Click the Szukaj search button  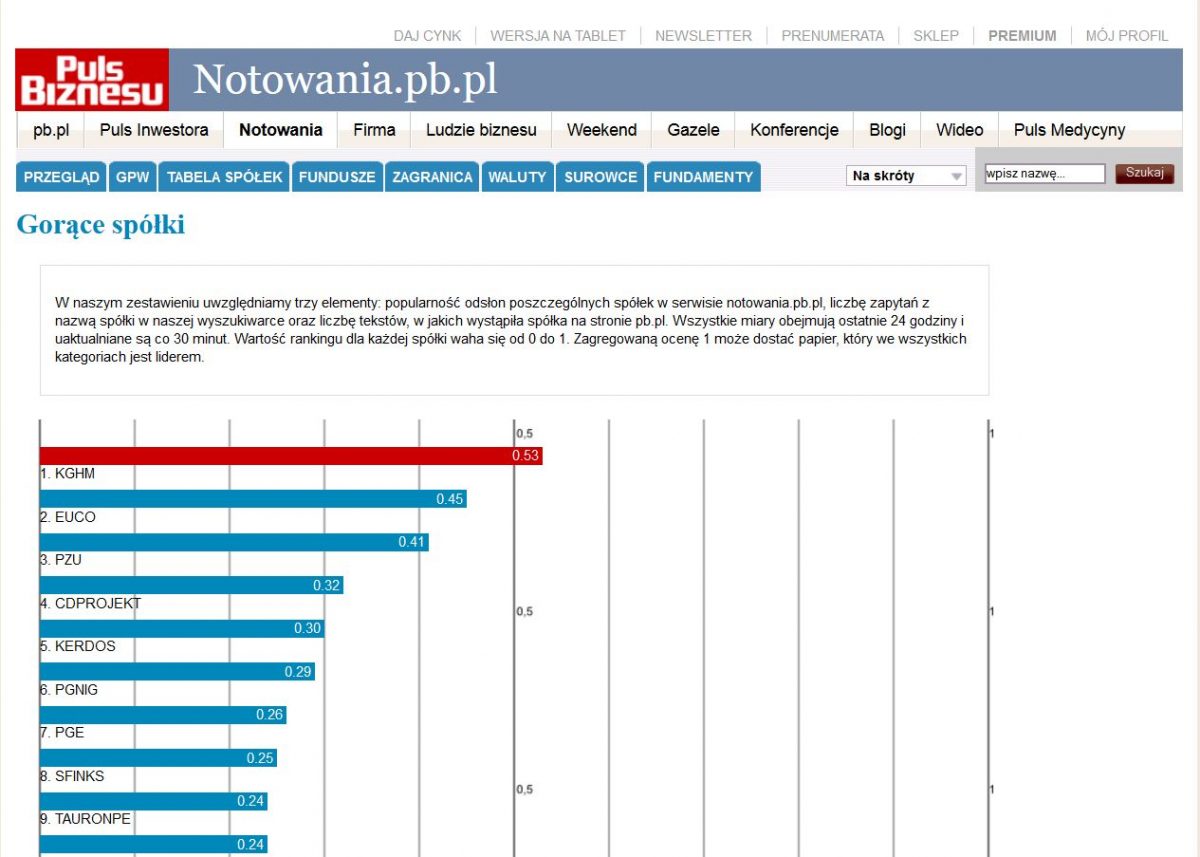(1145, 173)
